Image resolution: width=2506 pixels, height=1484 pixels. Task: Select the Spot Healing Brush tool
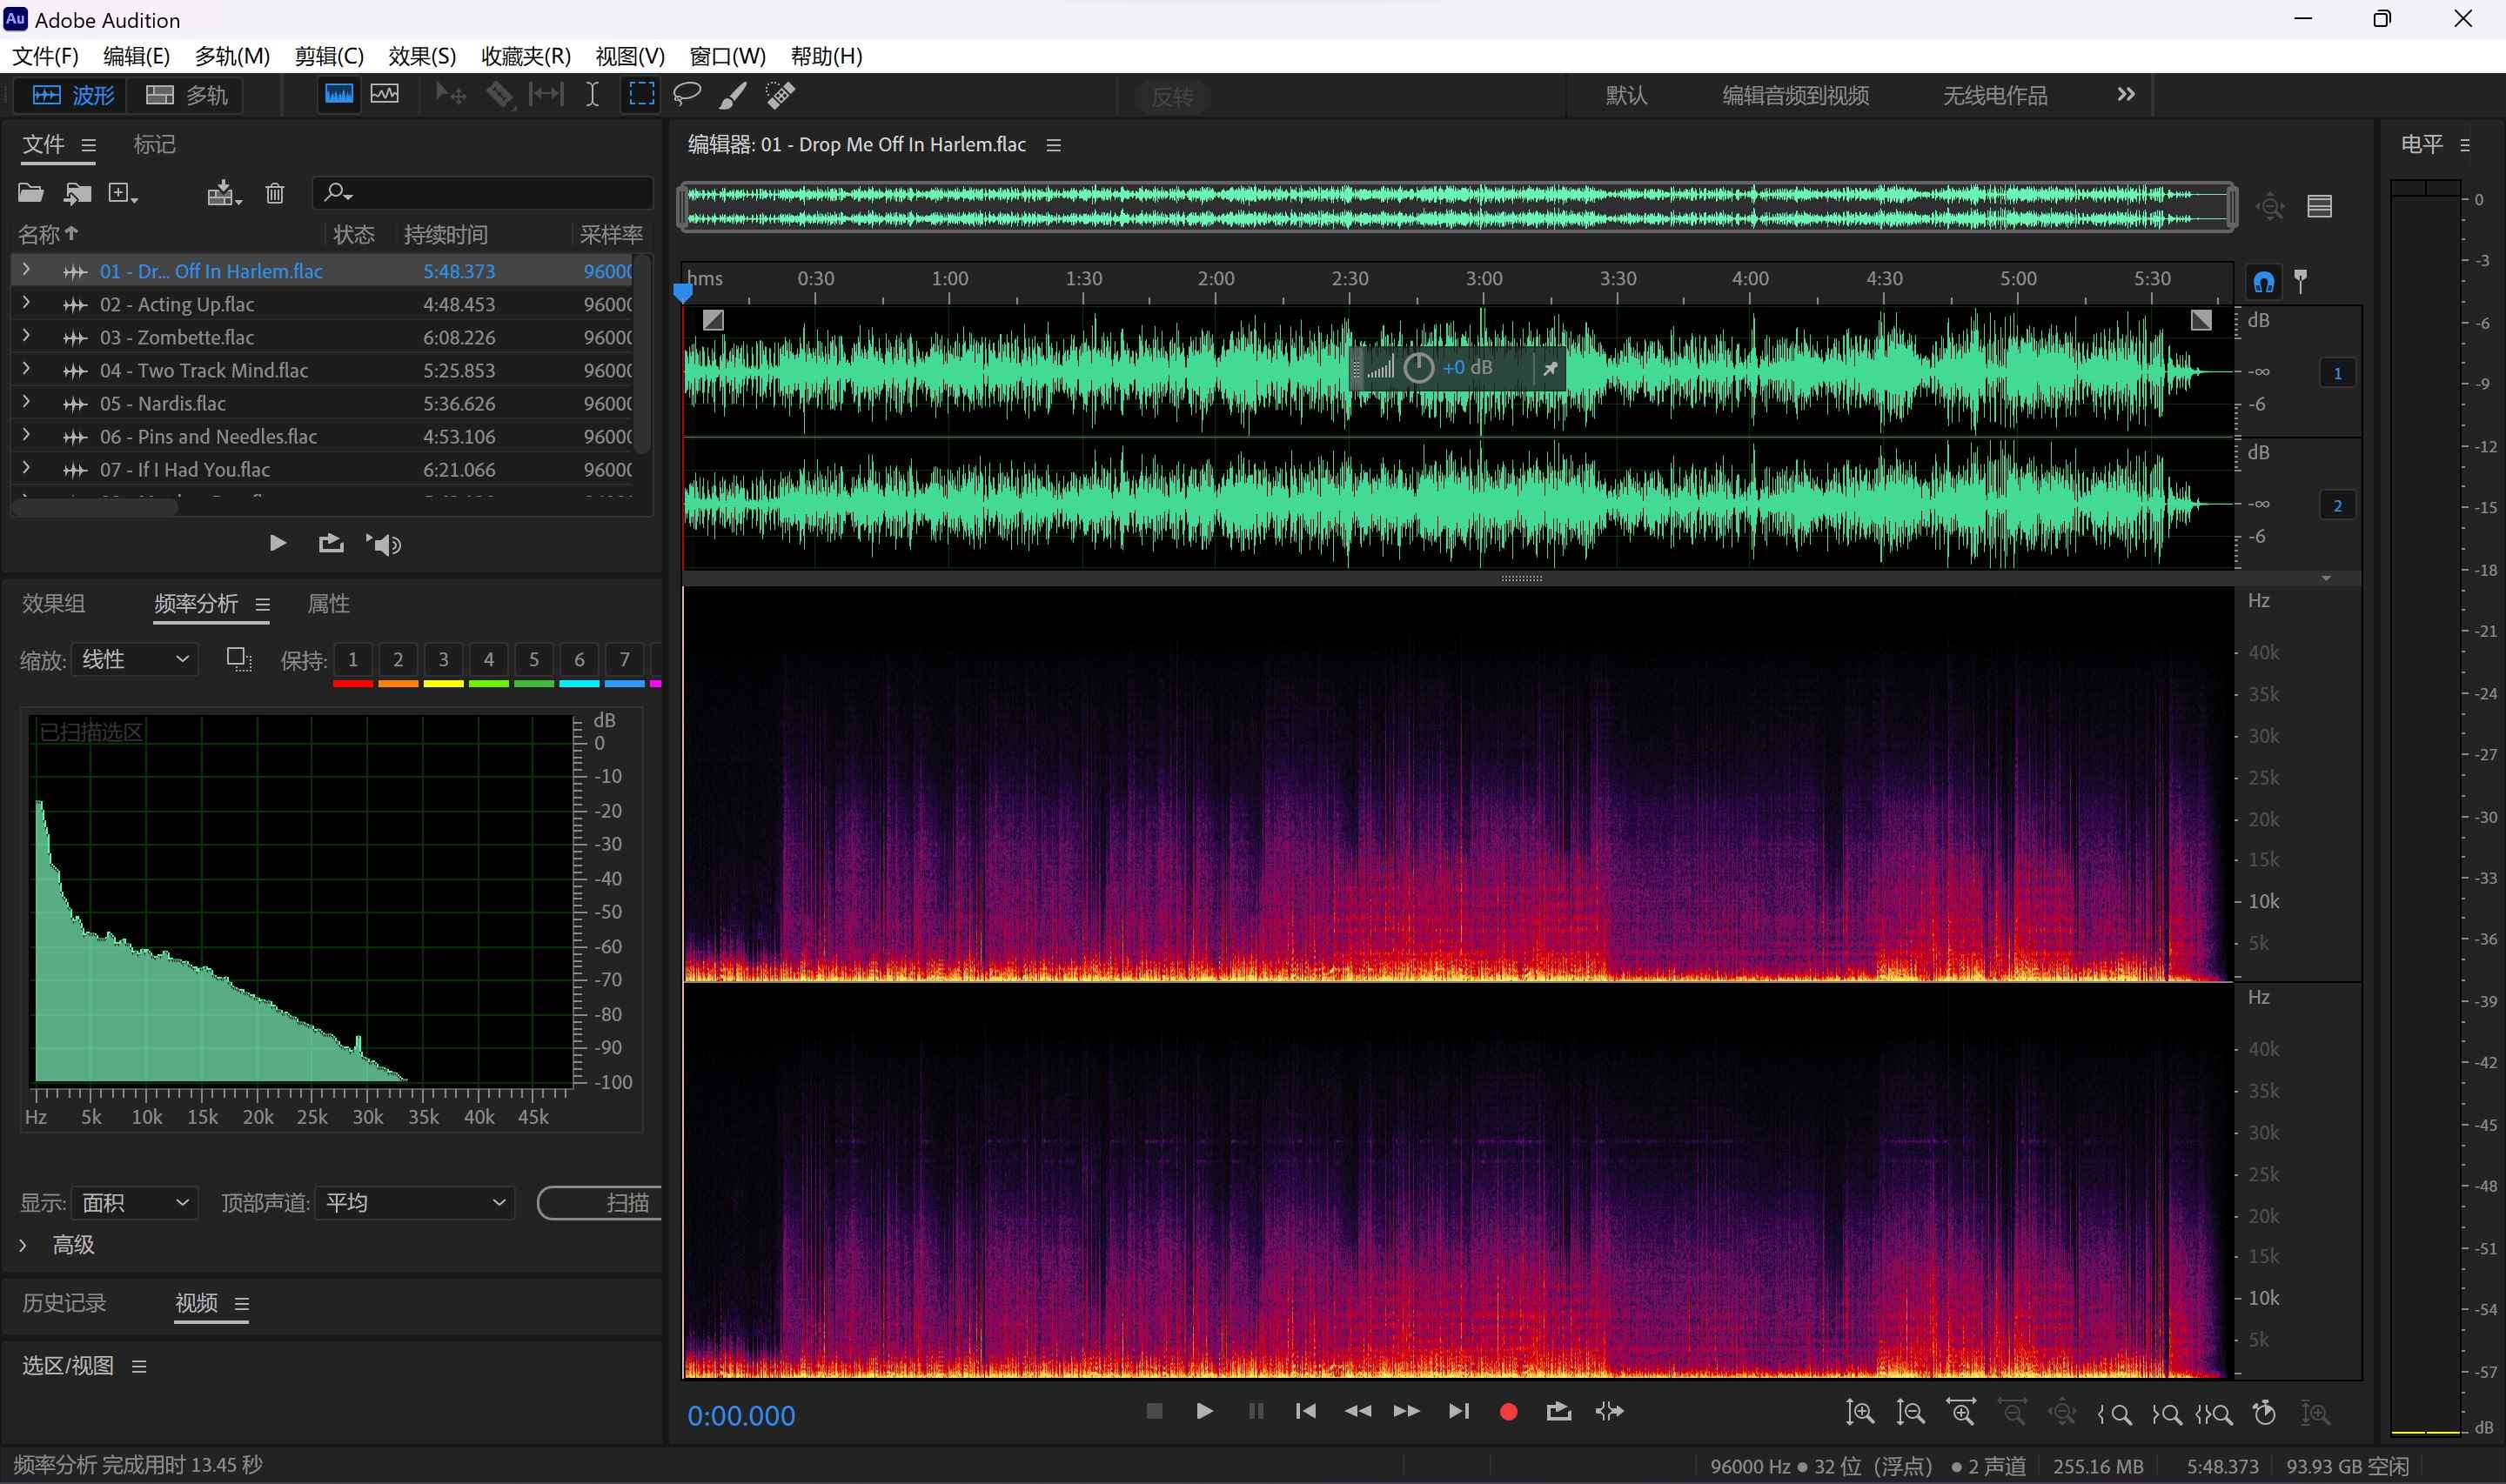780,94
